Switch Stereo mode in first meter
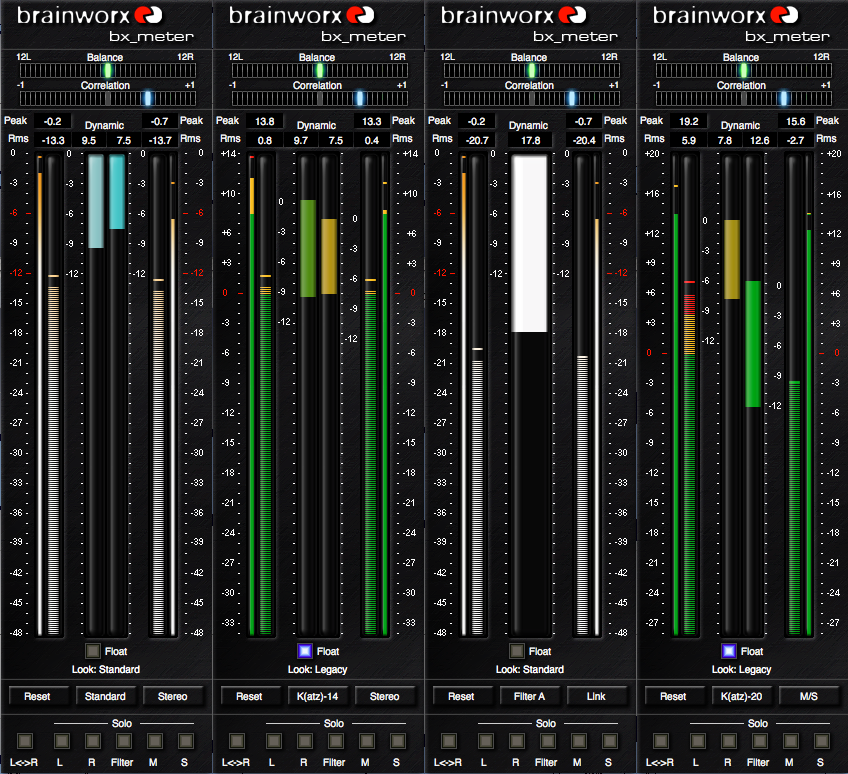This screenshot has width=848, height=774. [173, 696]
